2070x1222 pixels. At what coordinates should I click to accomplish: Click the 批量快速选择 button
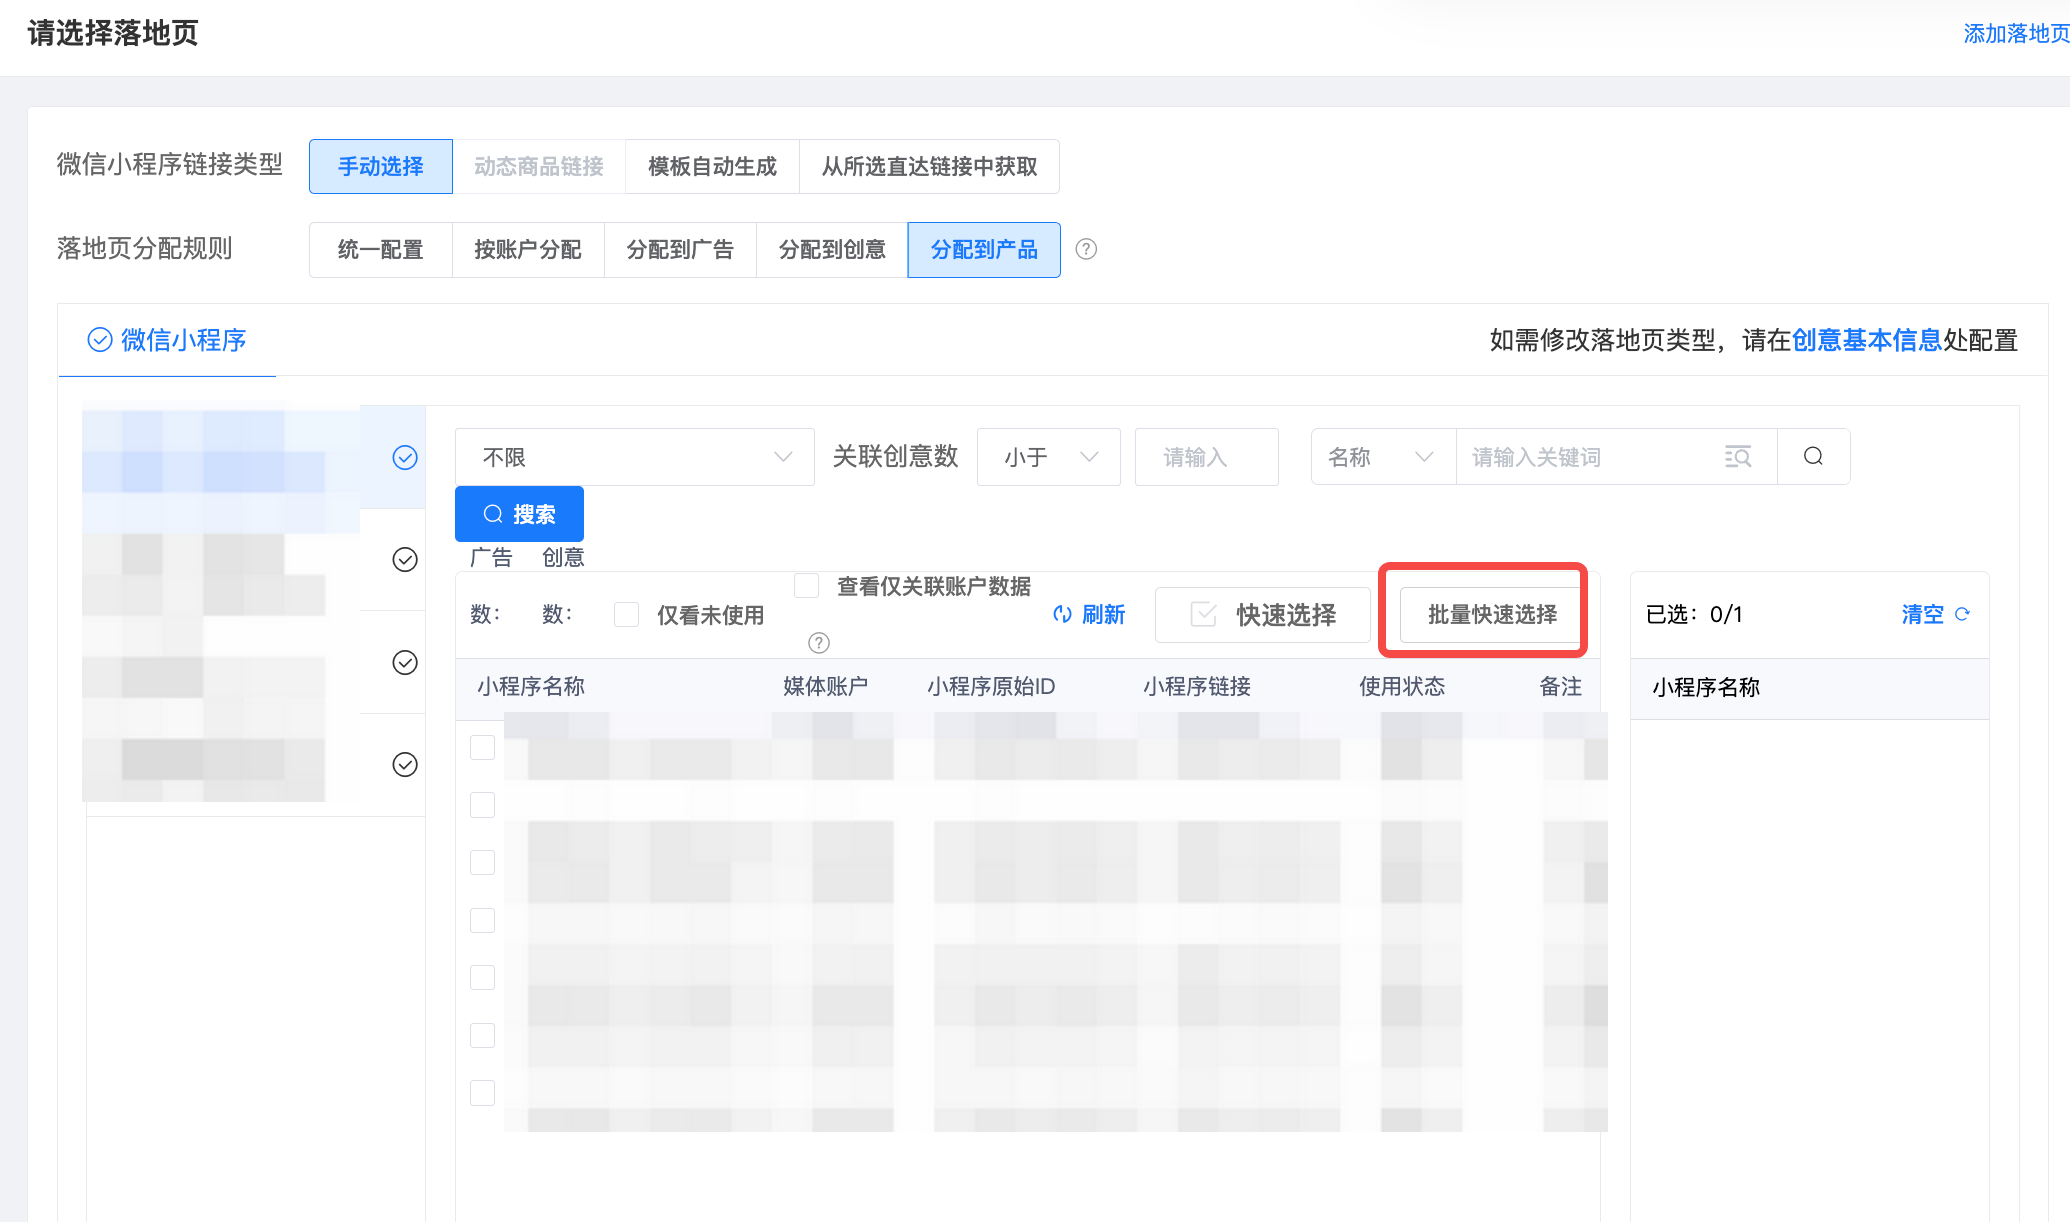pyautogui.click(x=1492, y=614)
